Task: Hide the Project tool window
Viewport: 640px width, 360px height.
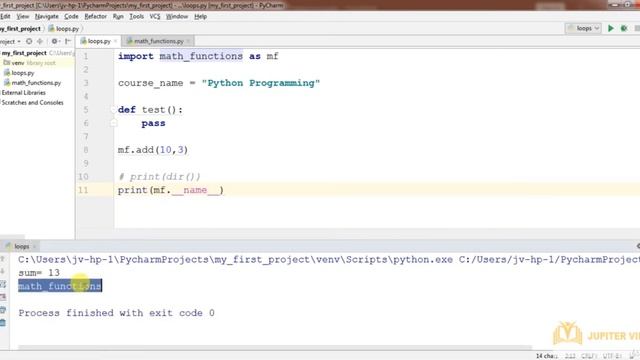Action: pos(68,41)
